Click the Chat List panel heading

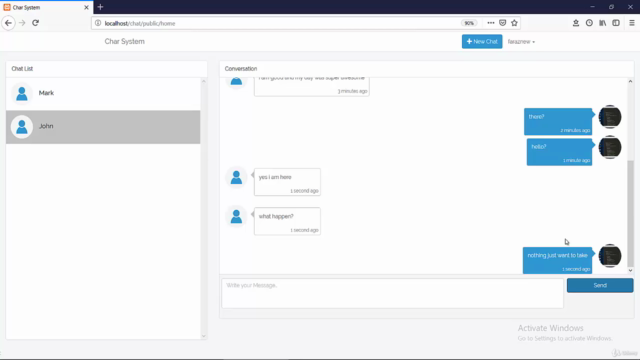22,69
